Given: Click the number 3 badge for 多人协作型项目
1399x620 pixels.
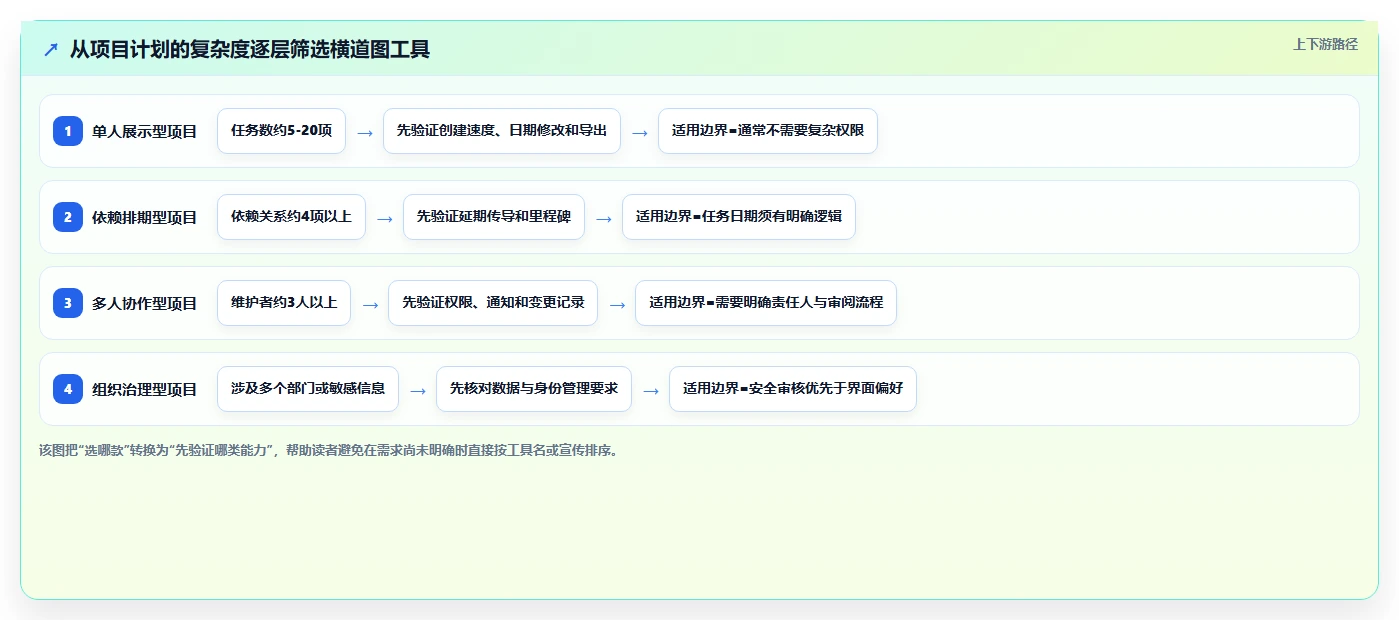Looking at the screenshot, I should click(68, 303).
